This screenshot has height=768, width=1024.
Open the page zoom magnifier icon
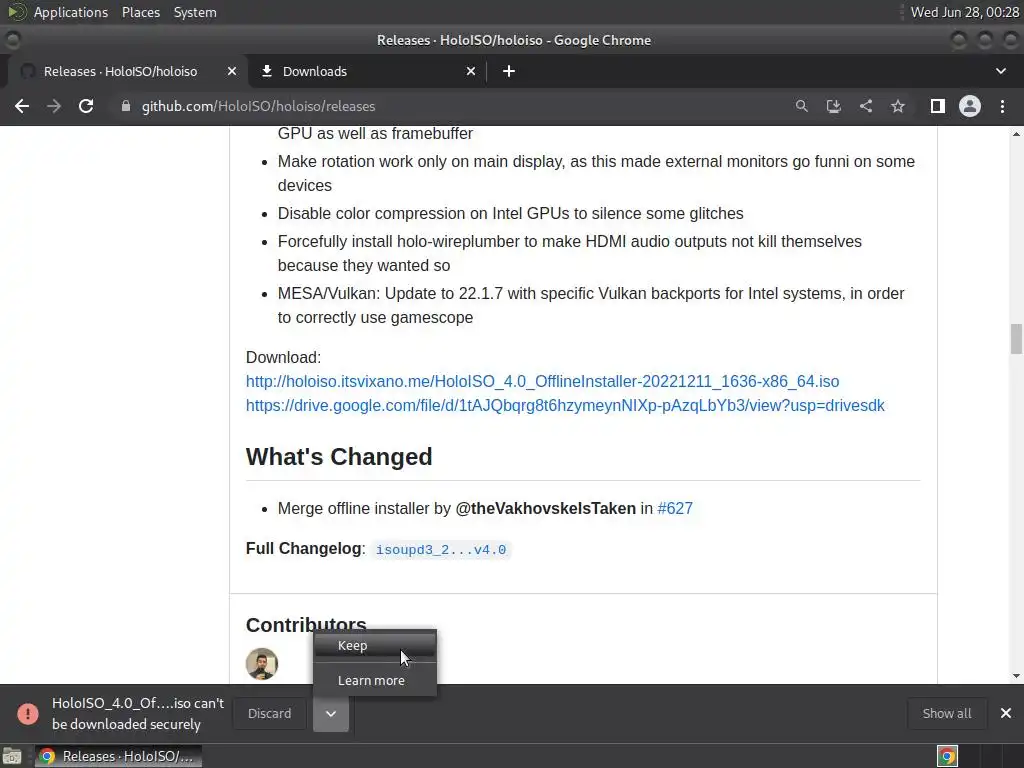(x=801, y=106)
